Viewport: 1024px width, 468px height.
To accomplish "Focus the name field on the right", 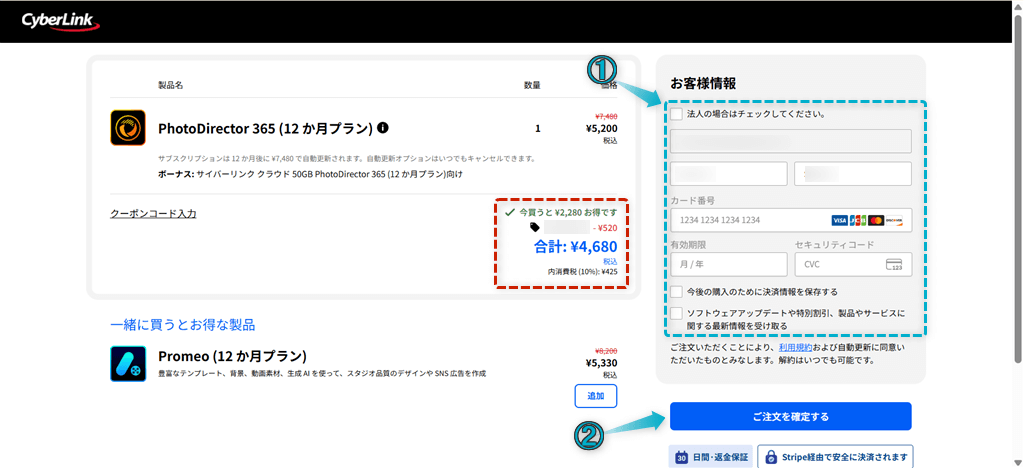I will 853,174.
